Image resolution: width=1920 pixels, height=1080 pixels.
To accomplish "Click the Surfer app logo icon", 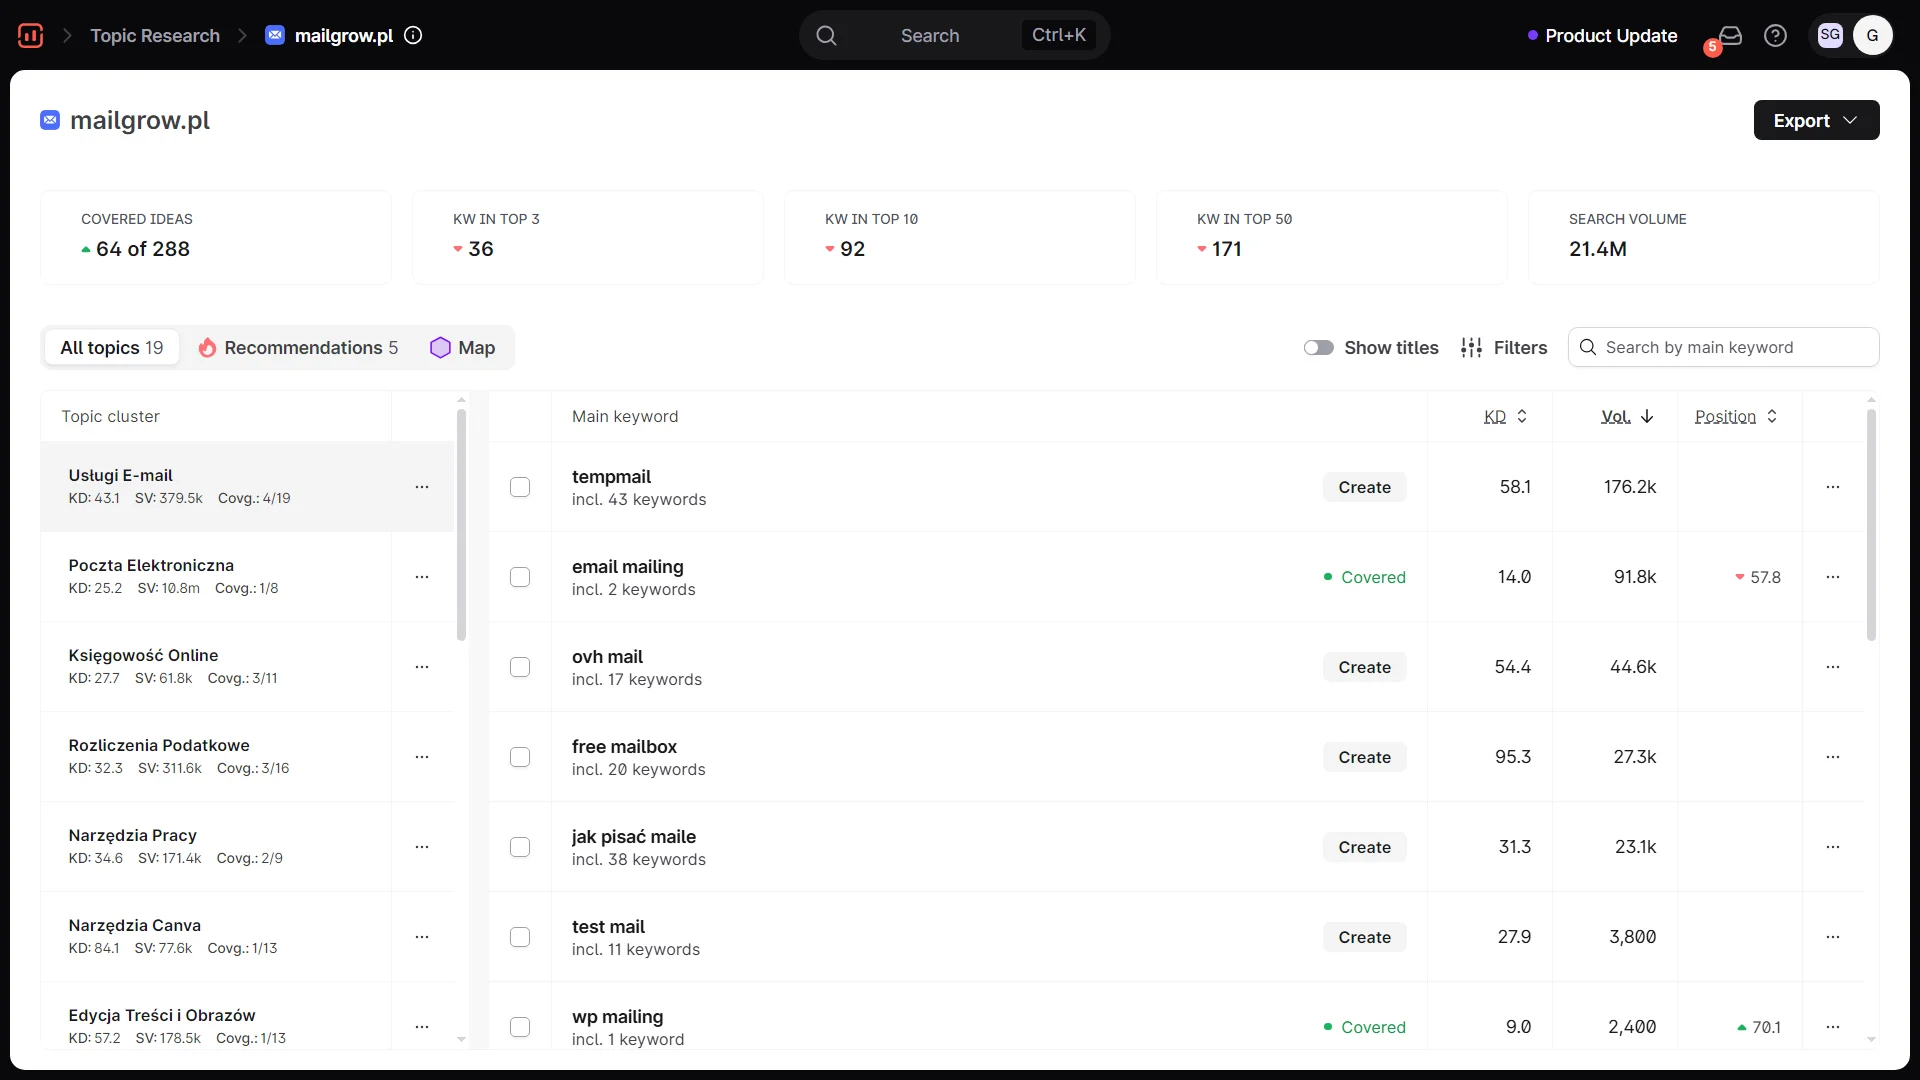I will tap(29, 35).
